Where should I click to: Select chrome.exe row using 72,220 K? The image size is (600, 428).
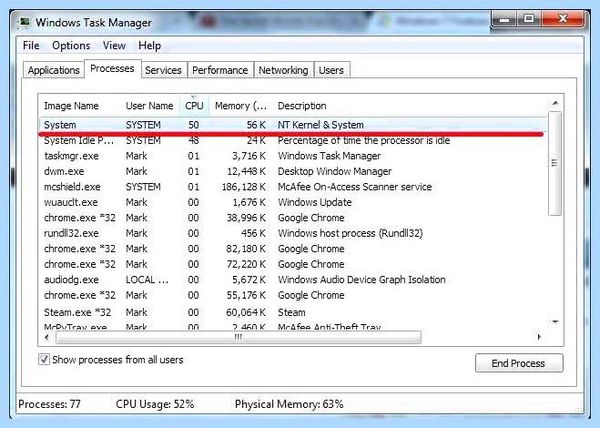tap(293, 264)
